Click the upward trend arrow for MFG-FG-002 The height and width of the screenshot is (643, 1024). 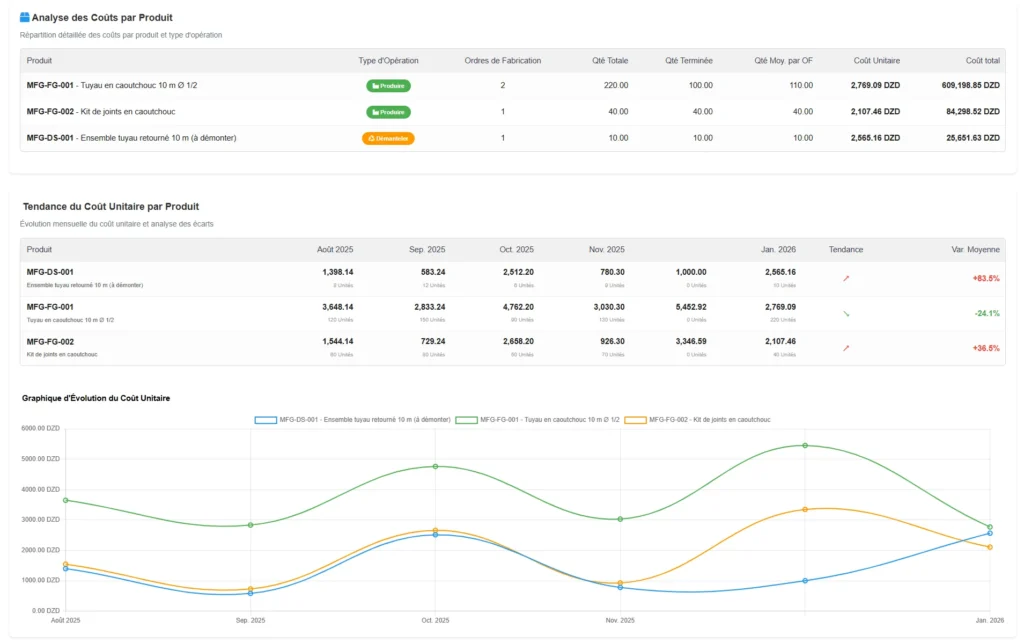846,348
